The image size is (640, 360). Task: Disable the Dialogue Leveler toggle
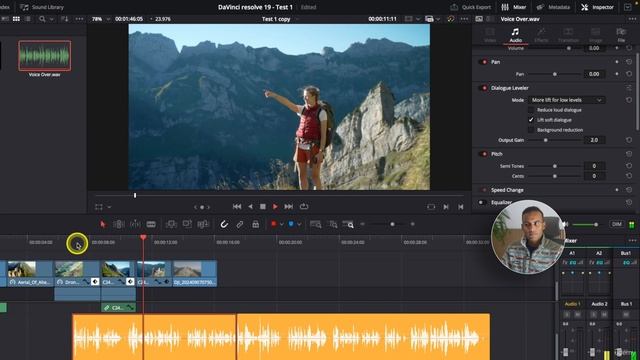[484, 88]
